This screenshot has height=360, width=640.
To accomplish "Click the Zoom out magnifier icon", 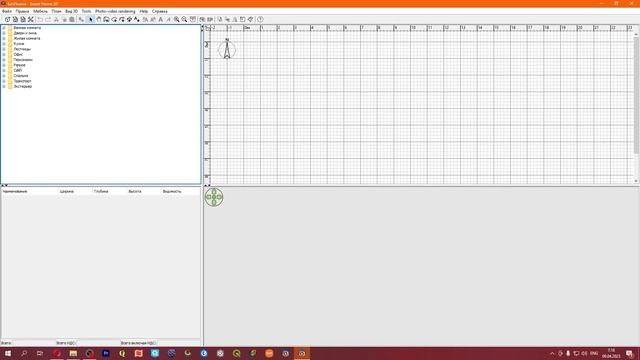I will point(184,19).
